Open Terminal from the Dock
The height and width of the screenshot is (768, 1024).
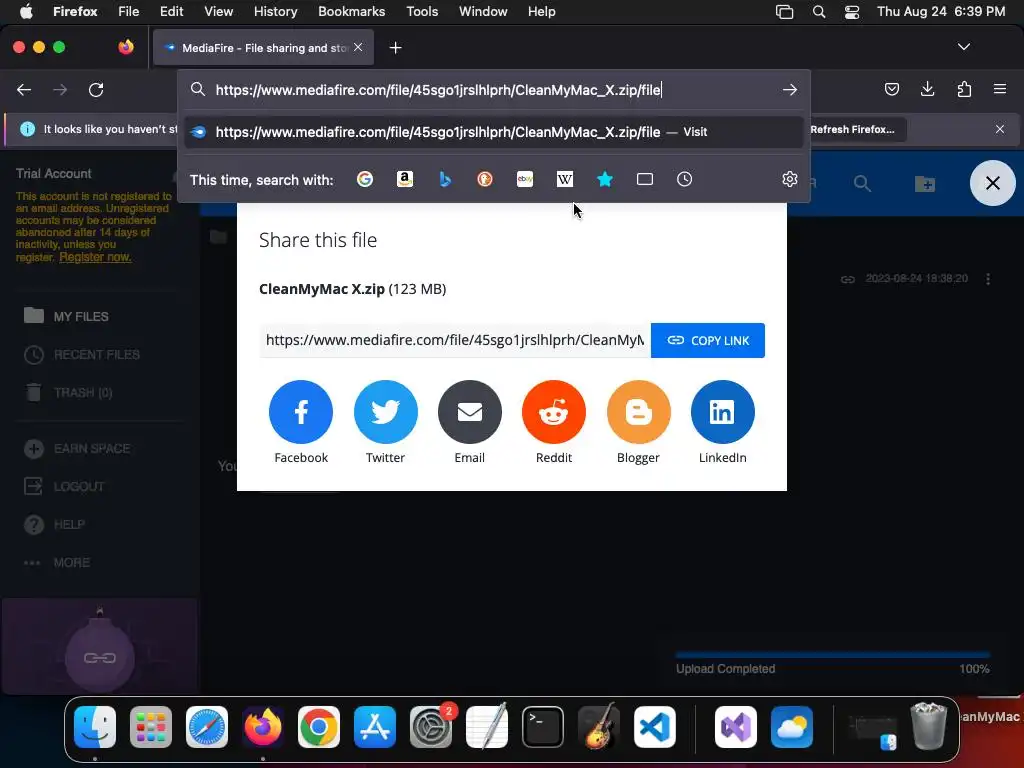[543, 727]
